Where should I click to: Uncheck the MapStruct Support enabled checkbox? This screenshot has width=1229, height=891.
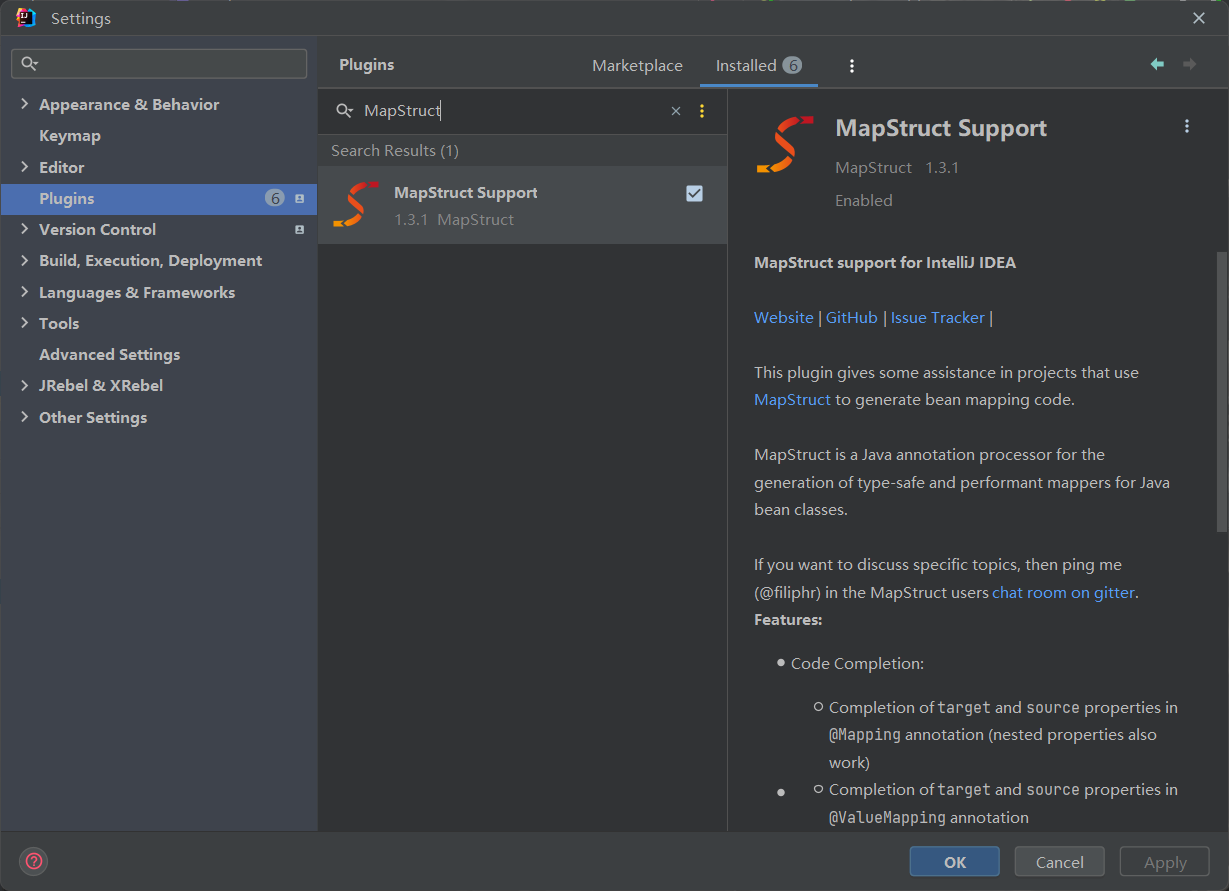[694, 194]
